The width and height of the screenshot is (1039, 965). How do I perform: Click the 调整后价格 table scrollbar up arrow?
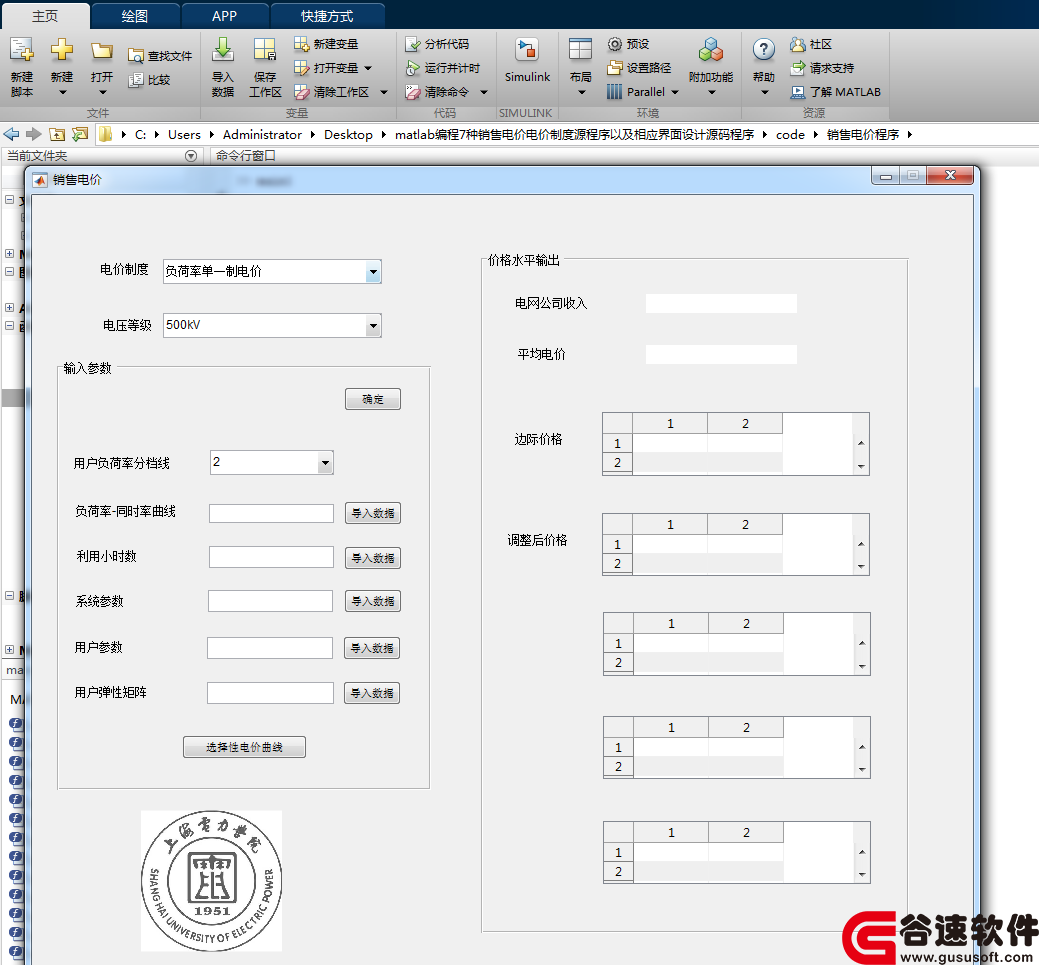[x=861, y=544]
